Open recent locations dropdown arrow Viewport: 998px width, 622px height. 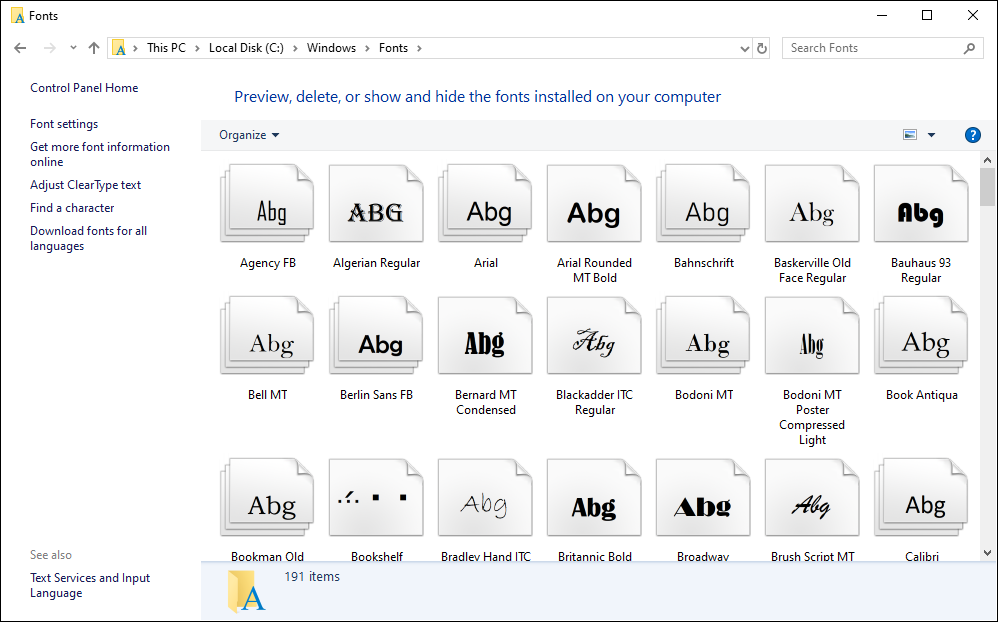tap(73, 48)
